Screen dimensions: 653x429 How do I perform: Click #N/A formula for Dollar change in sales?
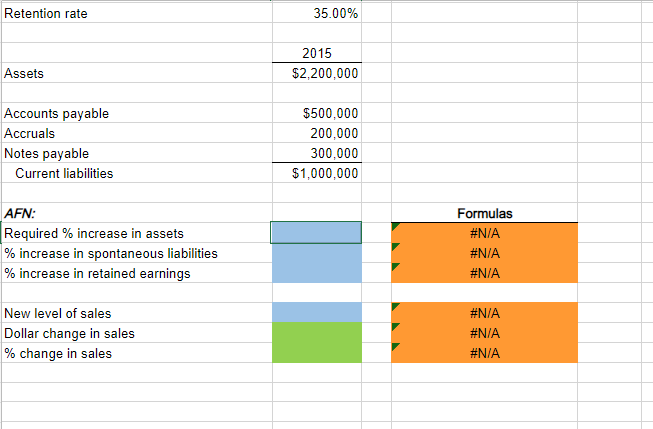pyautogui.click(x=484, y=333)
